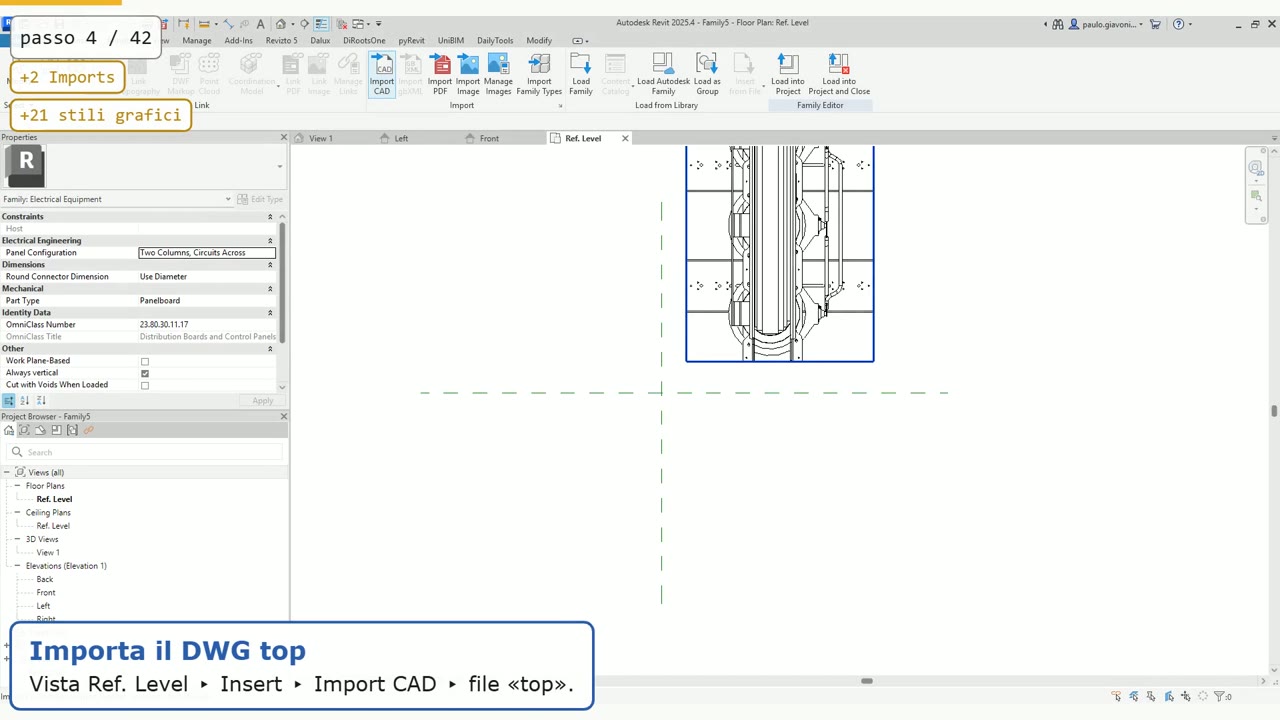The image size is (1280, 720).
Task: Click the Help question mark icon
Action: pos(1179,24)
